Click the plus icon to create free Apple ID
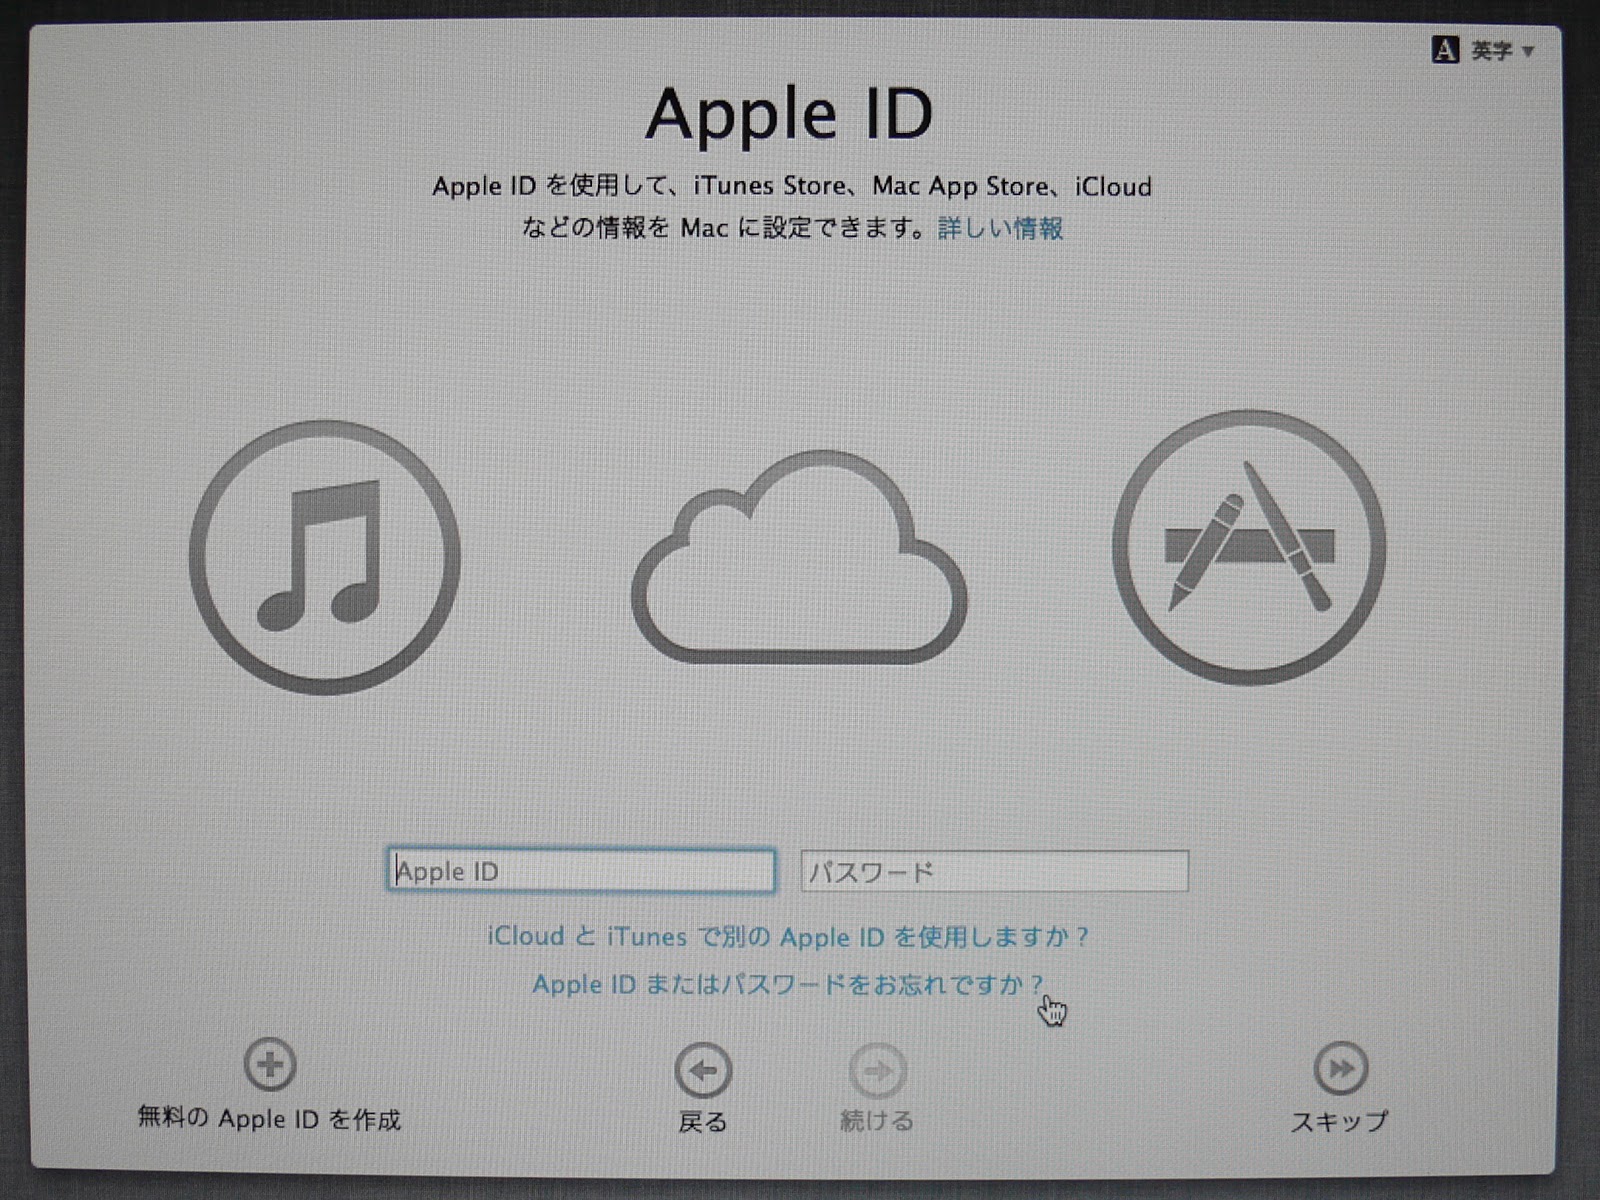The width and height of the screenshot is (1600, 1200). coord(270,1064)
